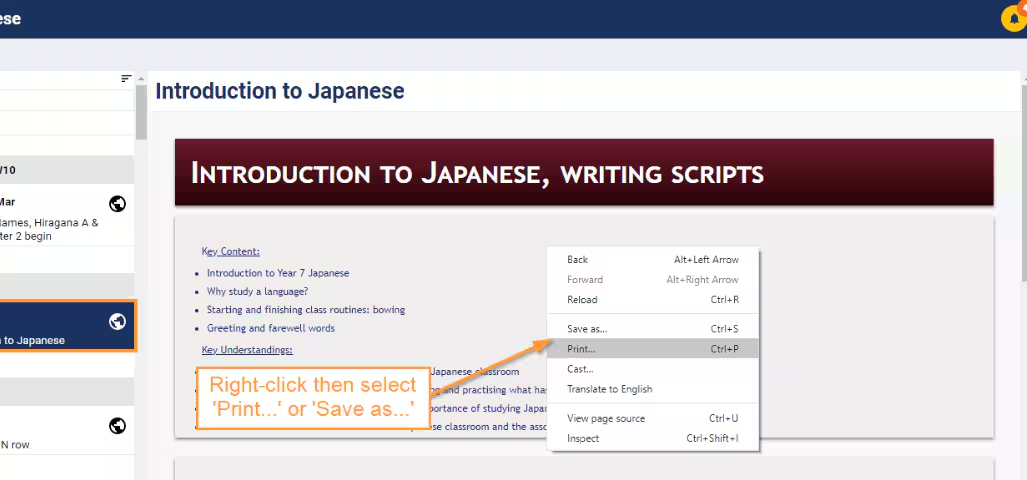This screenshot has width=1027, height=480.
Task: Select 'Cast...' from the context menu
Action: pyautogui.click(x=653, y=369)
